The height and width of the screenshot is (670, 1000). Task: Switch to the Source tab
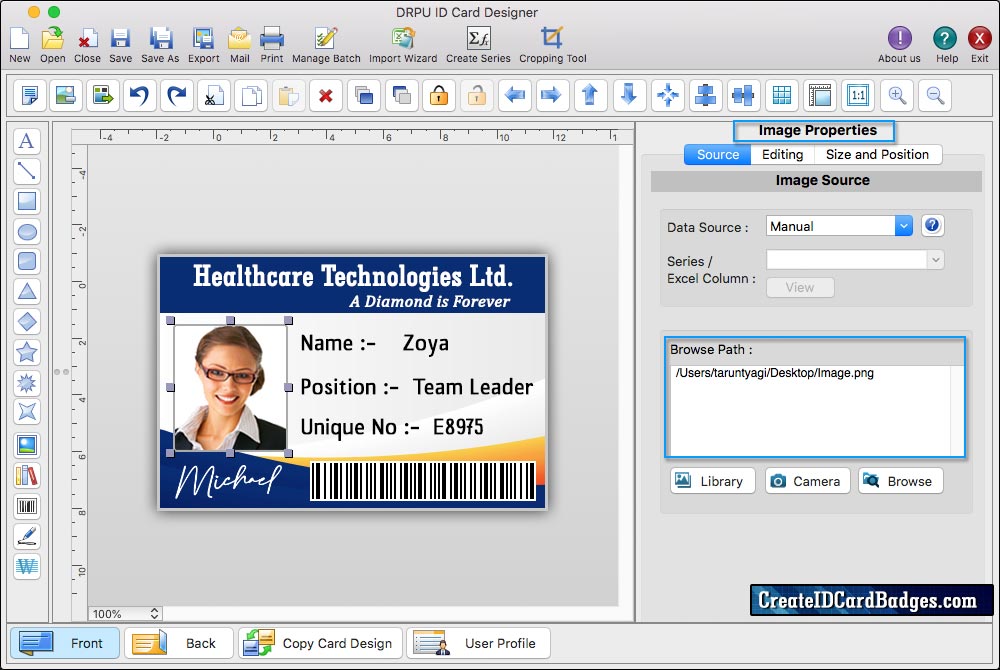[x=717, y=154]
